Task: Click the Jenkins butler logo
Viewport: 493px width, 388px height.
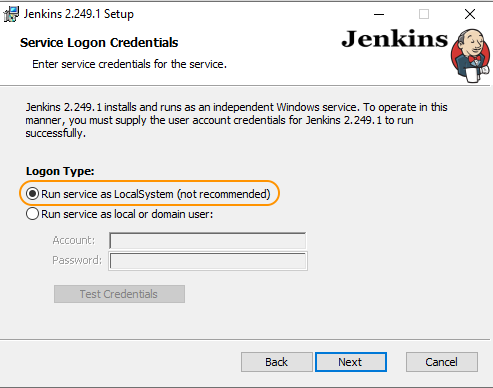Action: click(471, 55)
